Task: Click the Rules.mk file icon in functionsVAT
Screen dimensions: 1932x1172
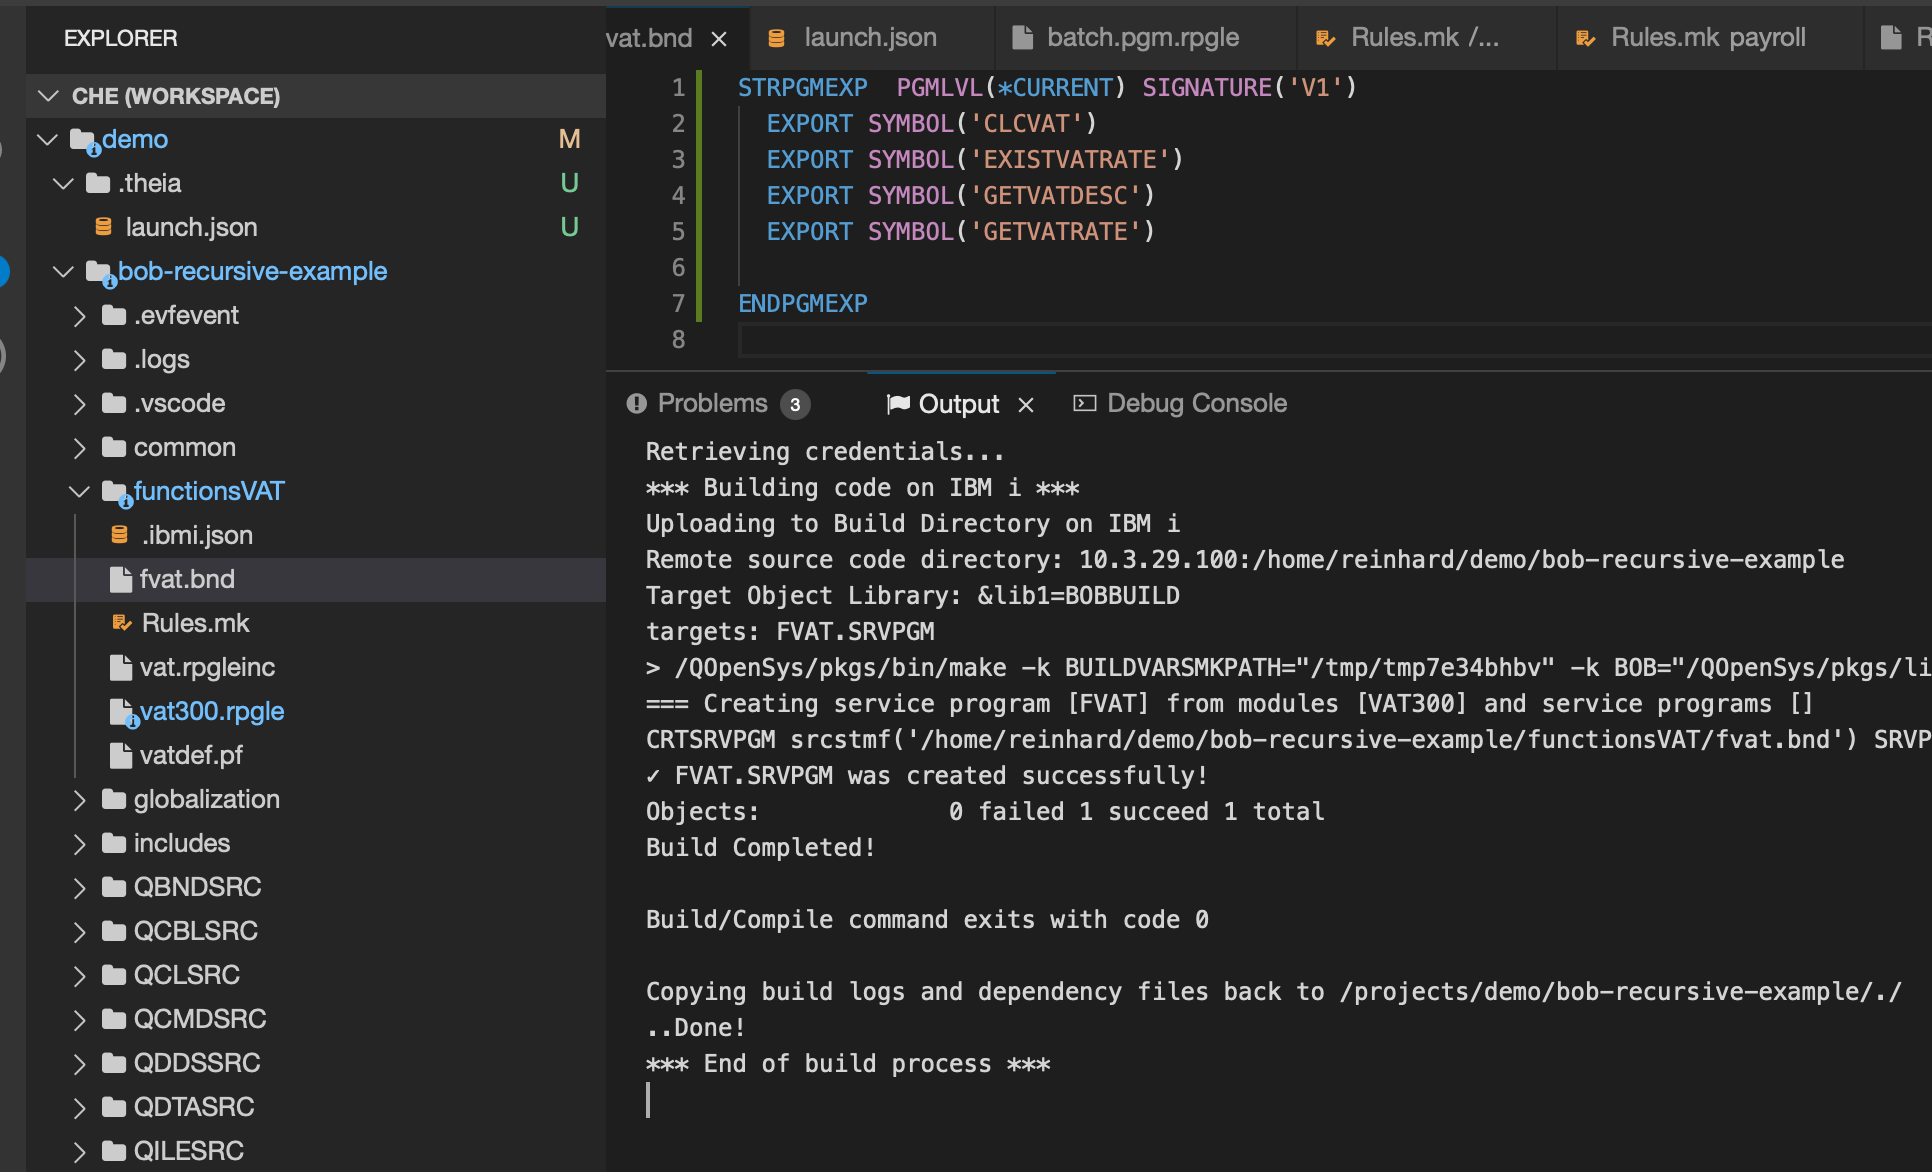Action: (121, 624)
